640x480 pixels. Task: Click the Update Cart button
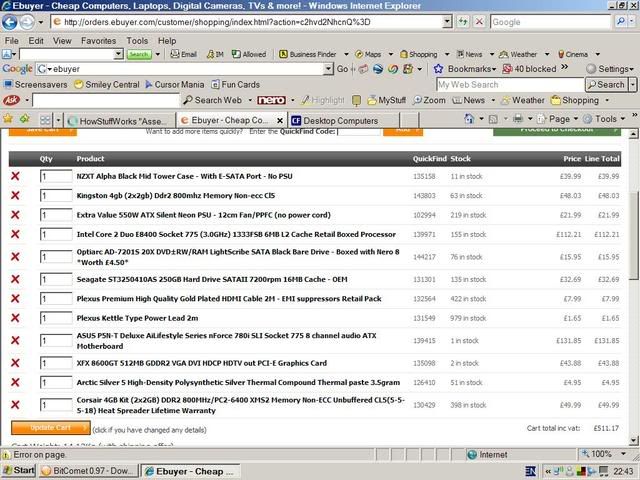[51, 428]
